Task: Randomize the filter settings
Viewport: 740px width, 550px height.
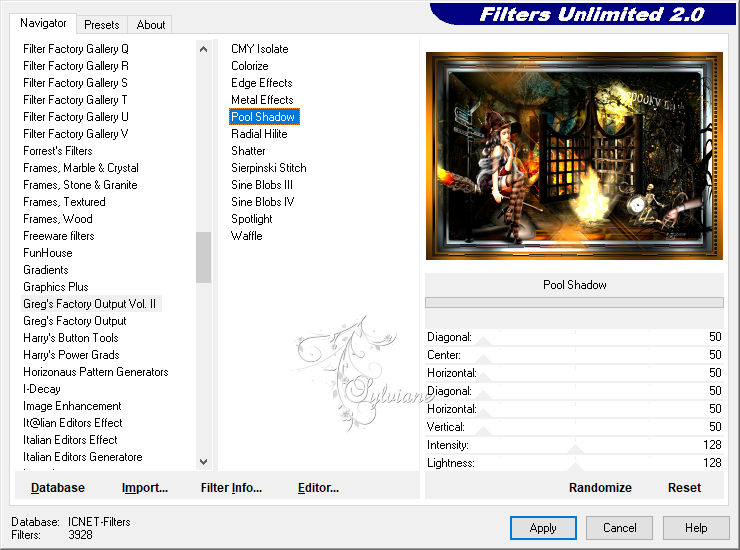Action: (x=600, y=488)
